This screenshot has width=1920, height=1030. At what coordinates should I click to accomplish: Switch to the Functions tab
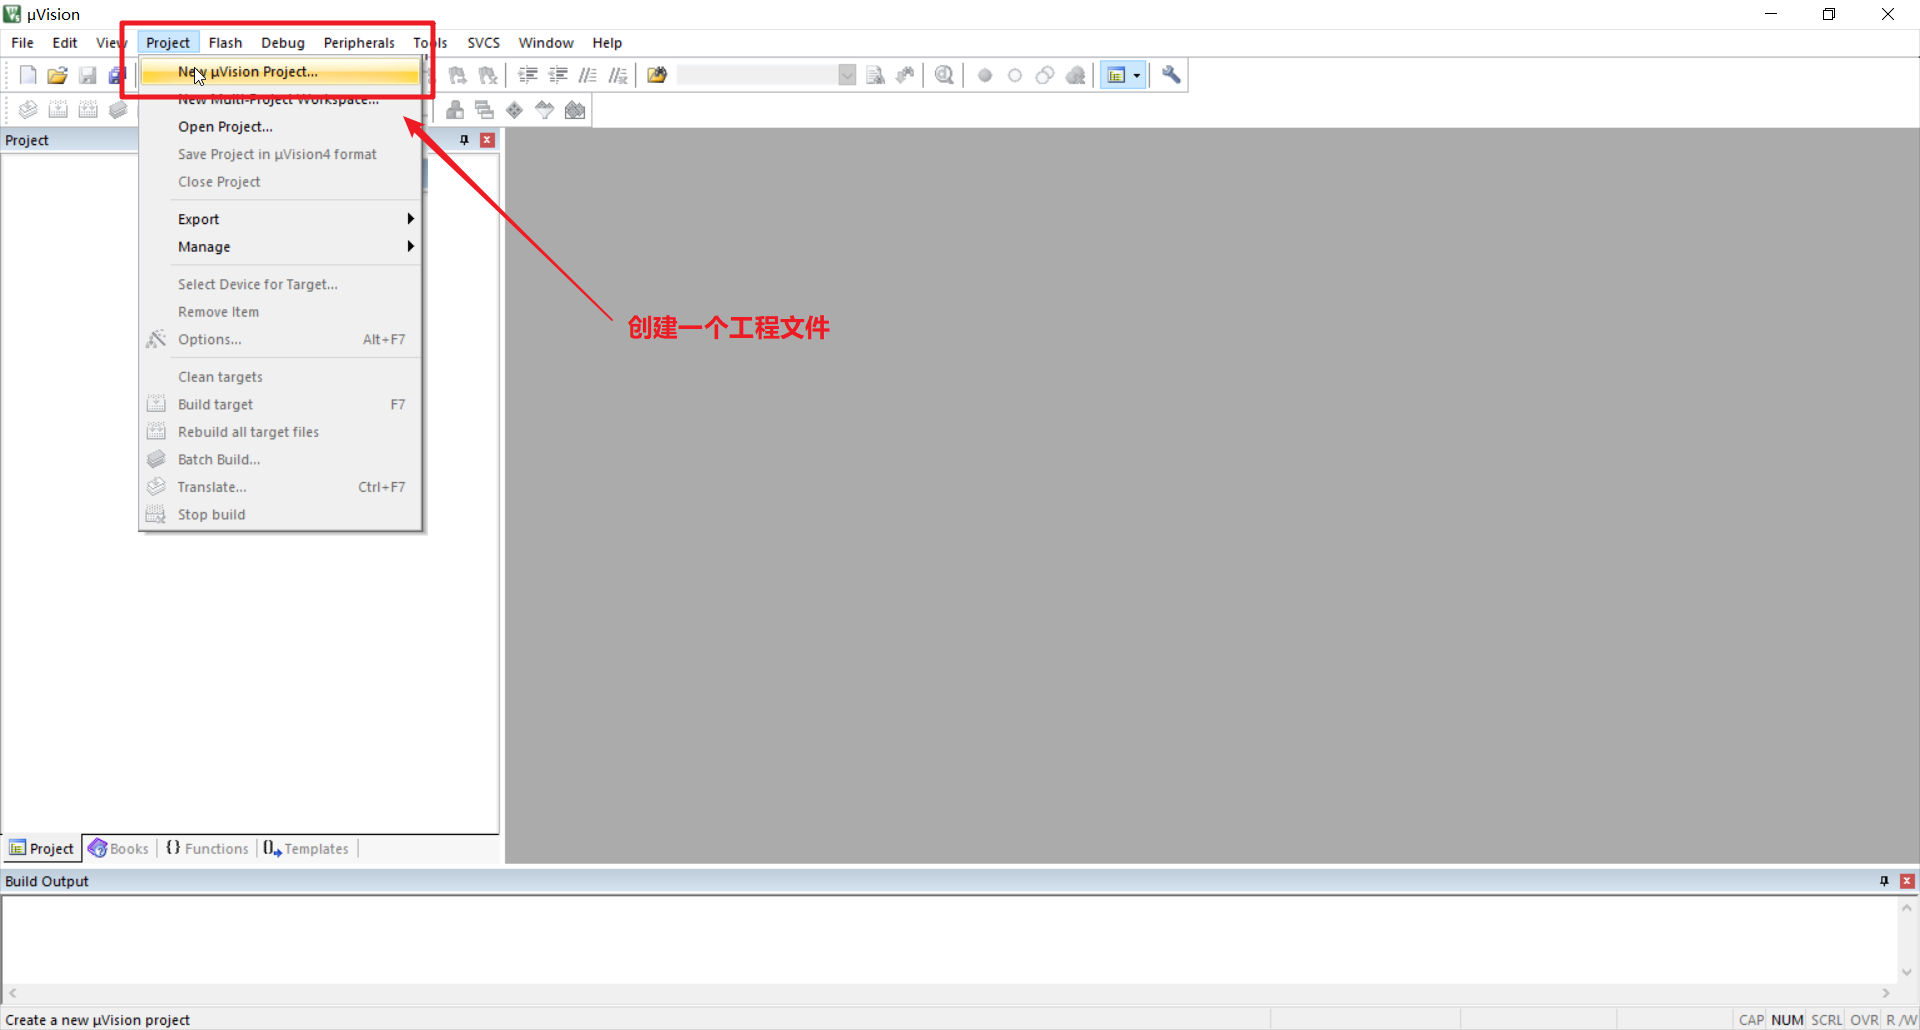pos(207,849)
